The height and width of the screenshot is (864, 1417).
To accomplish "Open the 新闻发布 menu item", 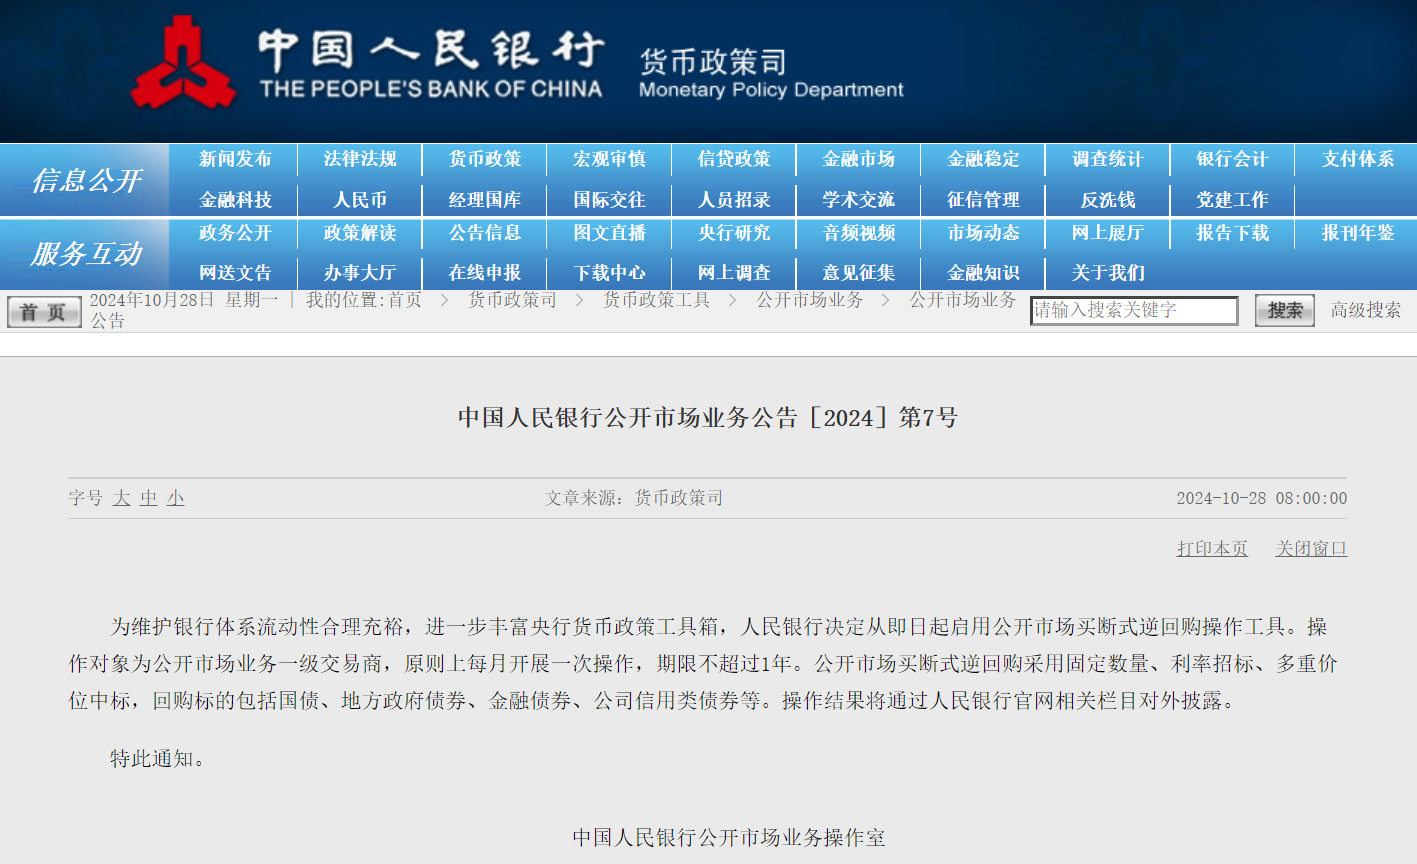I will [235, 159].
